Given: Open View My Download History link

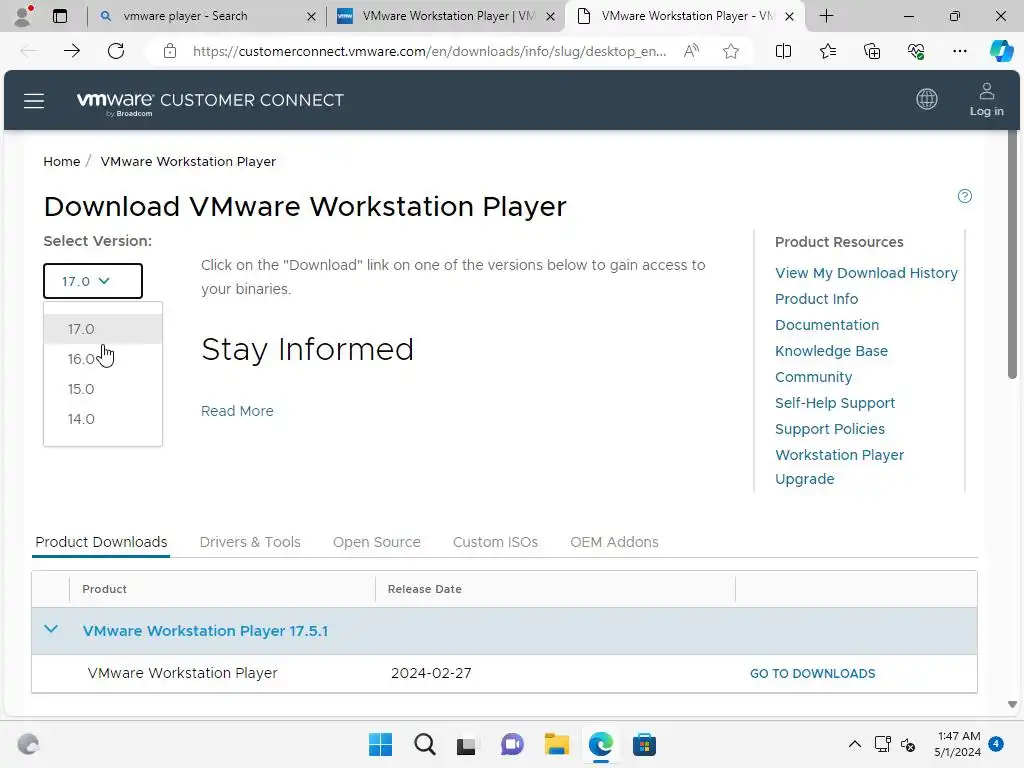Looking at the screenshot, I should [x=866, y=273].
